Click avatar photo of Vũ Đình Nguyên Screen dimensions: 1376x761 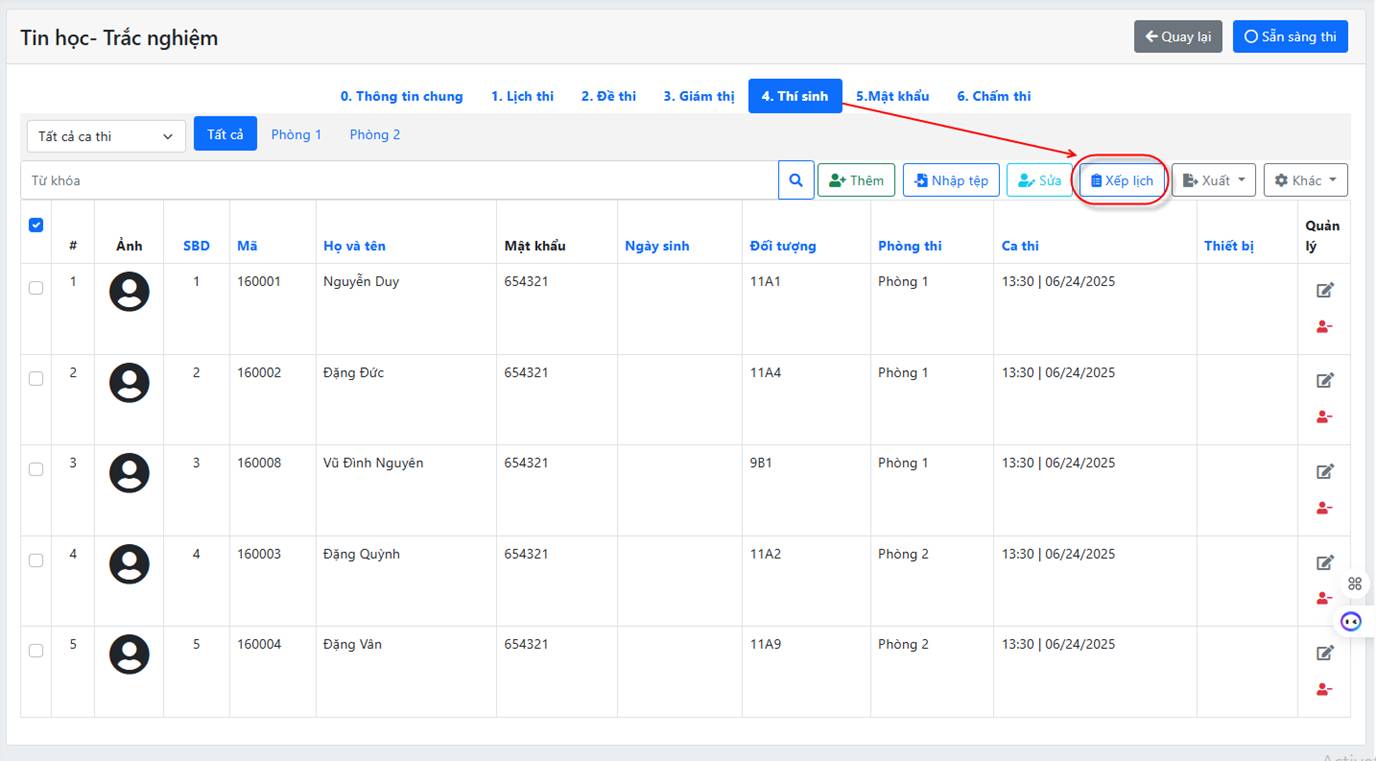click(129, 473)
